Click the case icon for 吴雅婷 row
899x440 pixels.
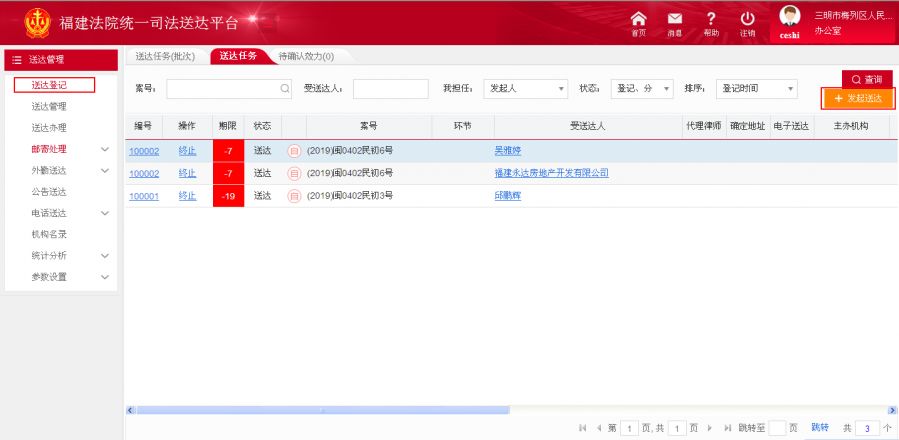[x=294, y=151]
